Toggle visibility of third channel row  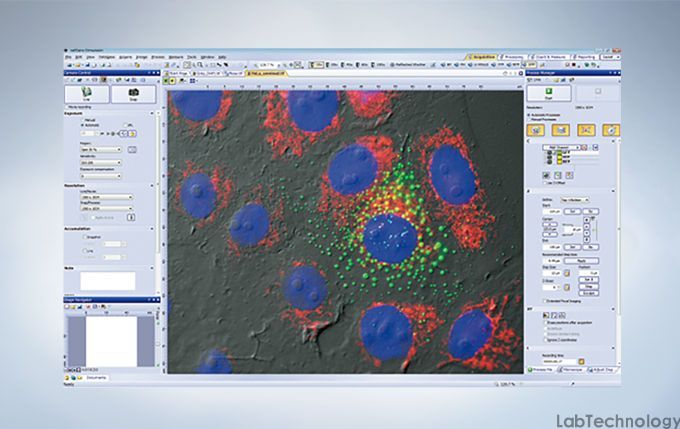point(550,162)
